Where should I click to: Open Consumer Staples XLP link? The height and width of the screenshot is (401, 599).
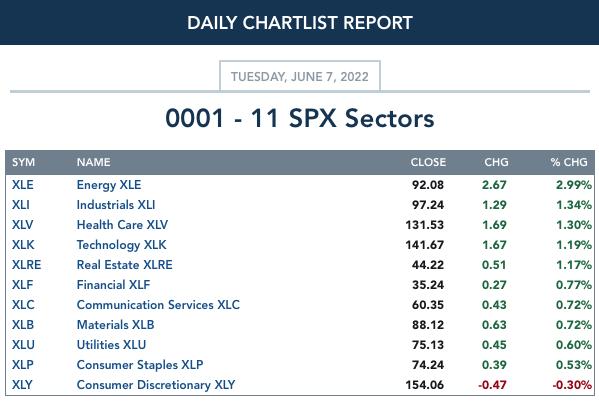[140, 365]
